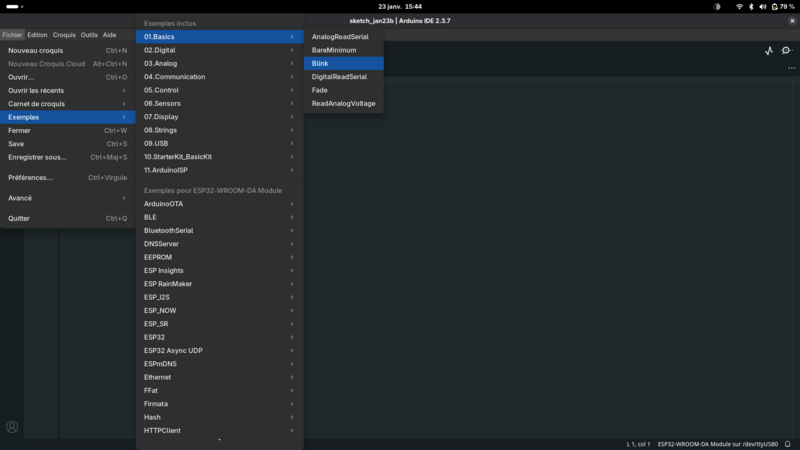Open the Serial Monitor icon
The height and width of the screenshot is (450, 800).
(x=786, y=50)
